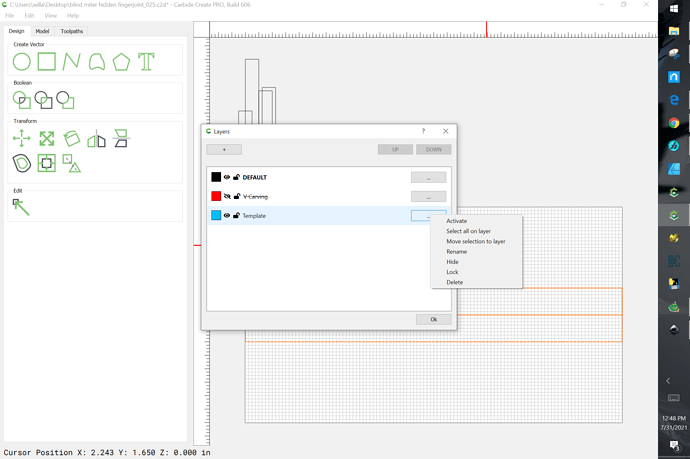Open options menu for DEFAULT layer
This screenshot has width=690, height=459.
[429, 177]
